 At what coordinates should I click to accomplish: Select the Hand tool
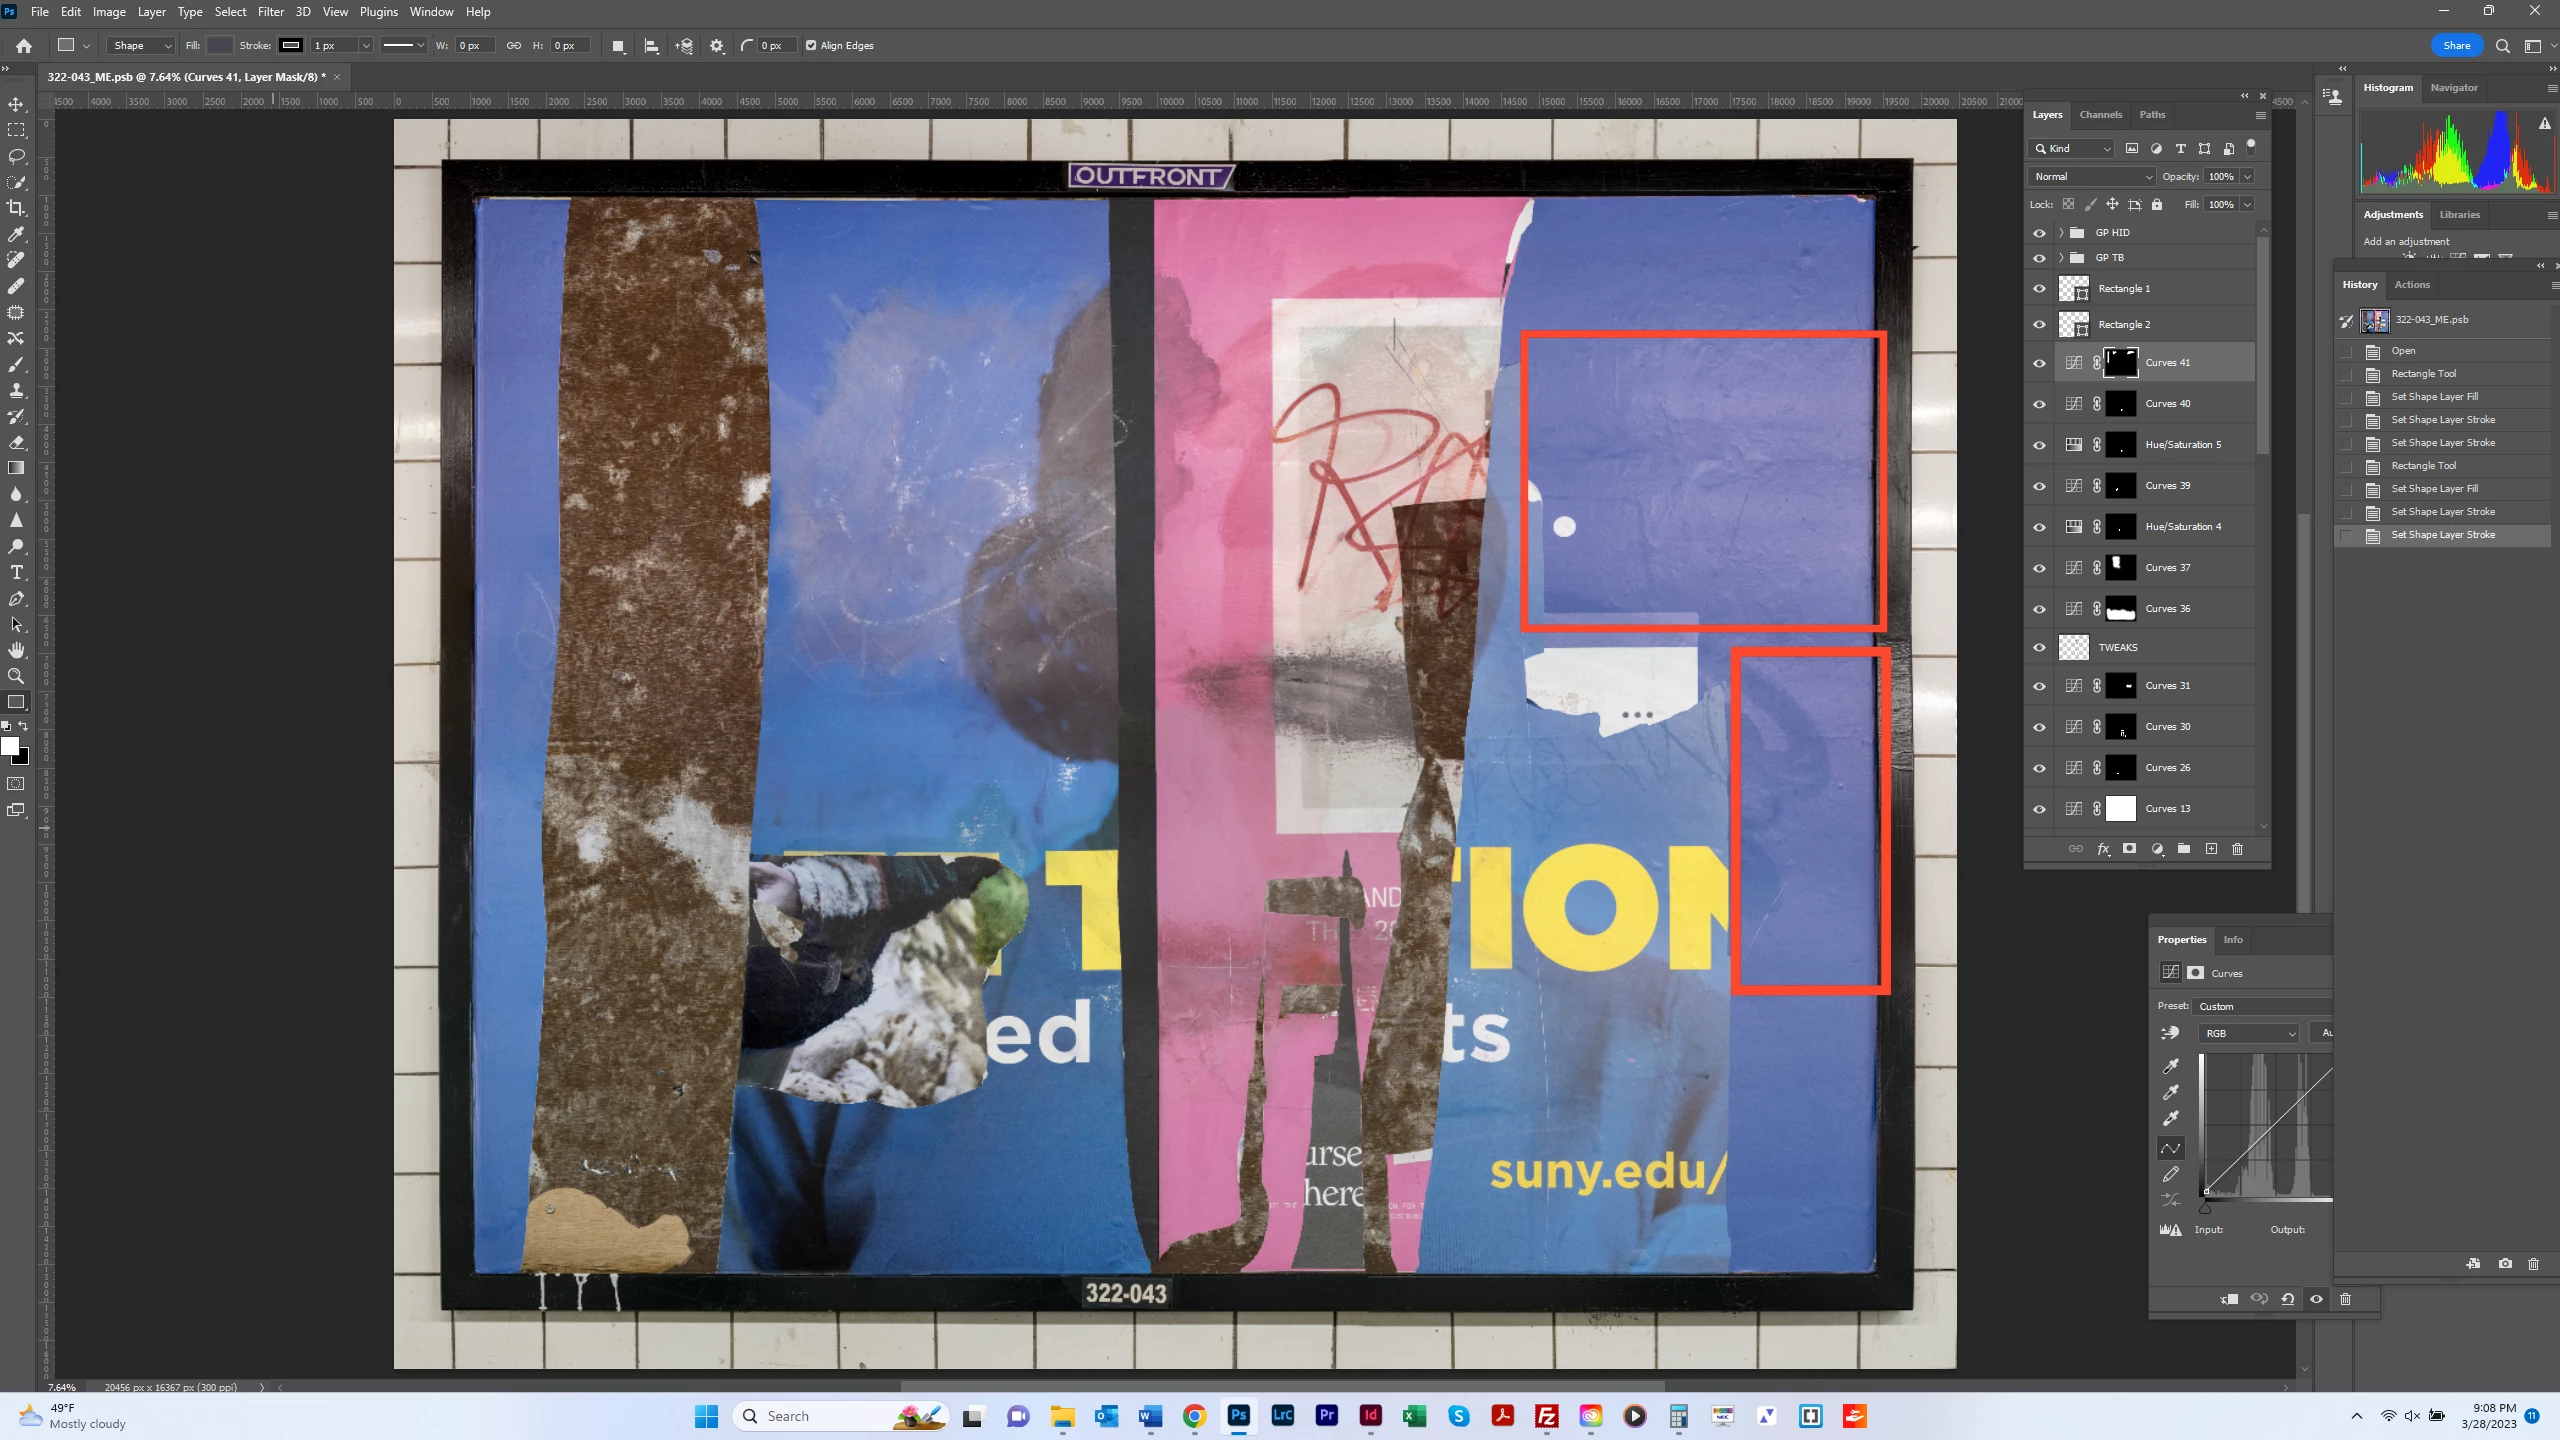coord(16,650)
